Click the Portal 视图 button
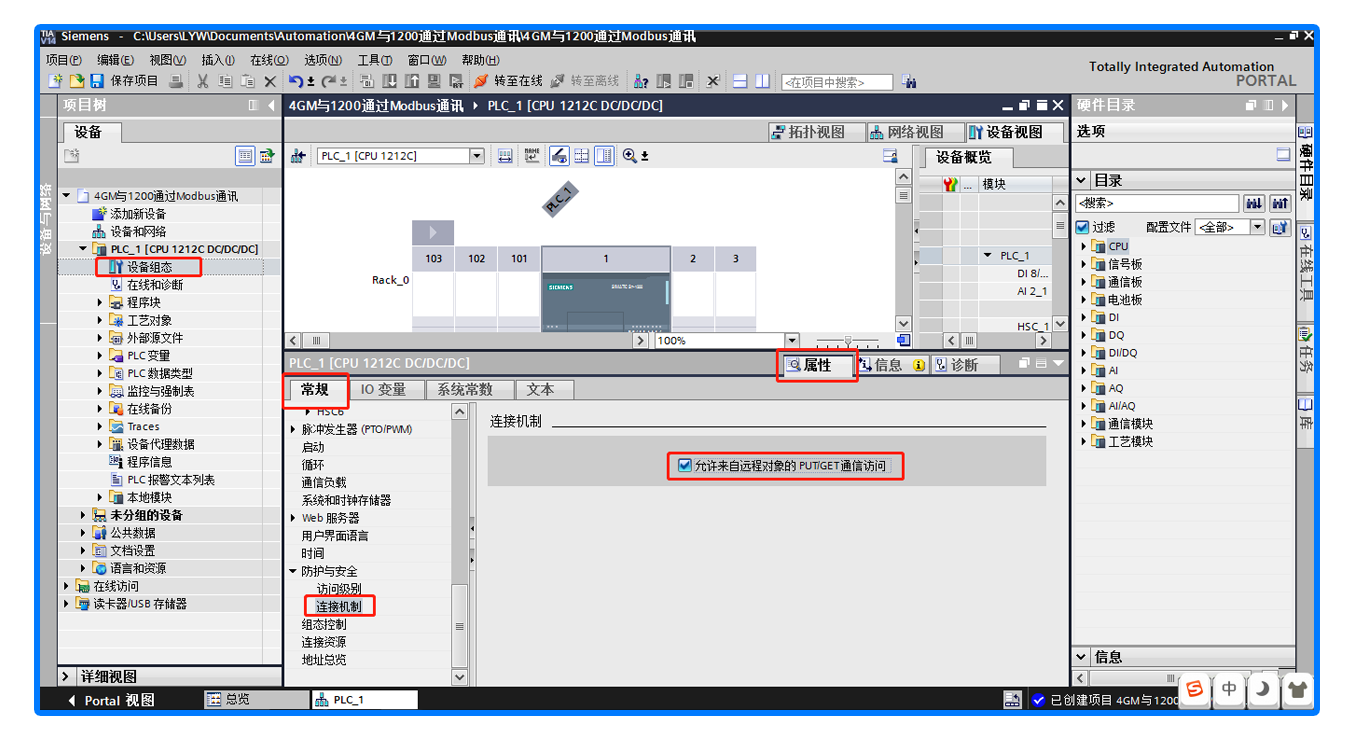Viewport: 1366px width, 729px height. click(x=112, y=700)
